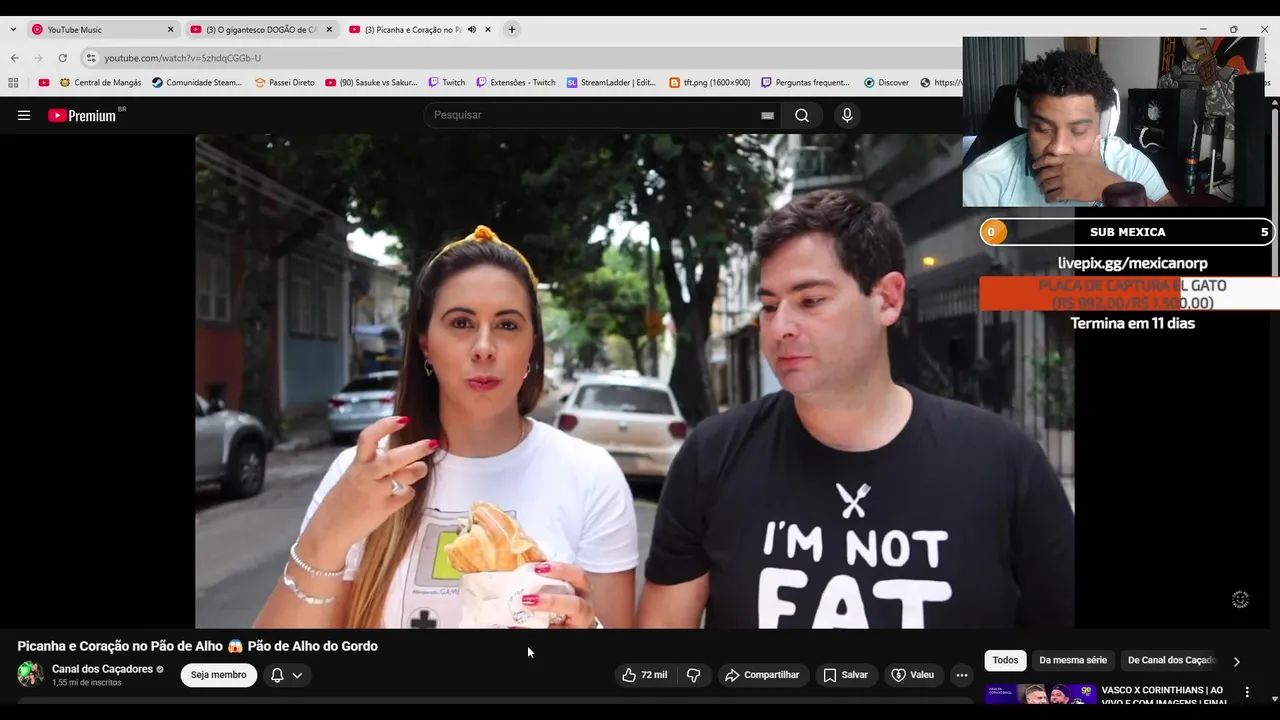Open Central de Mangás bookmark
Image resolution: width=1280 pixels, height=720 pixels.
coord(100,83)
